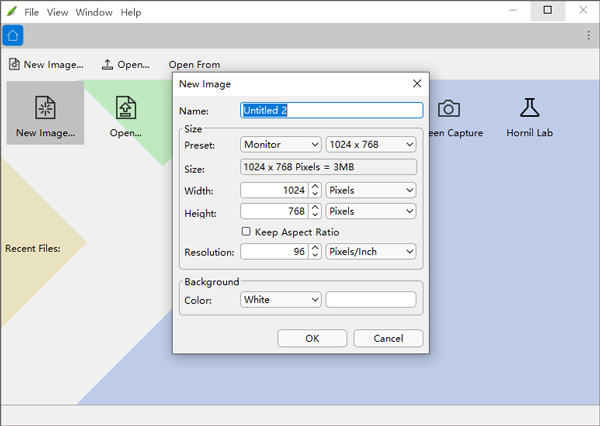Close the New Image dialog

417,84
